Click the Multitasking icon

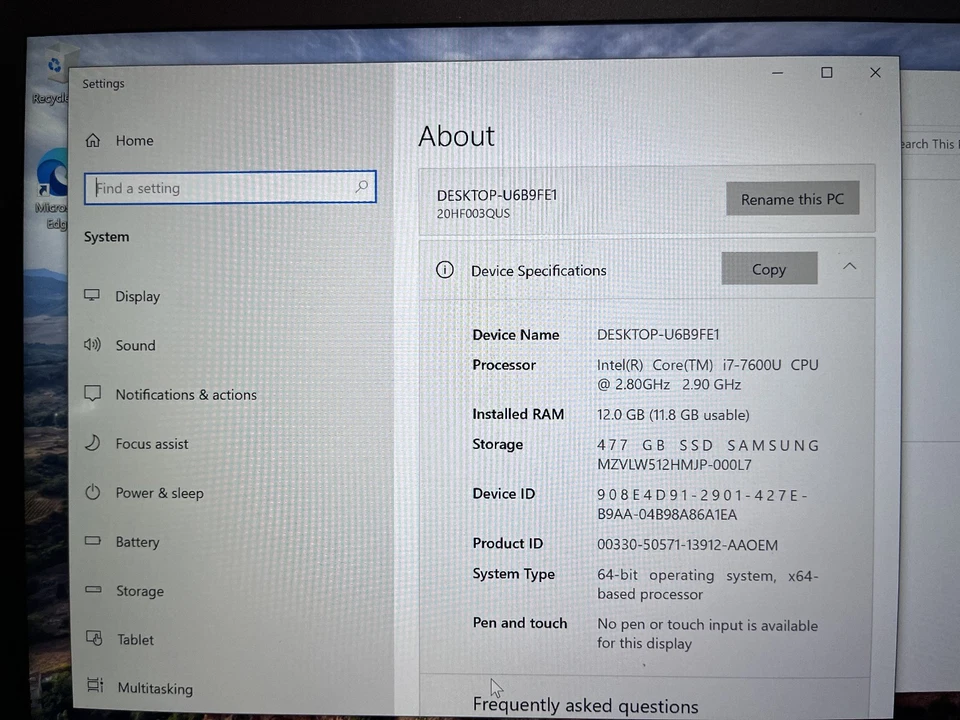pos(94,687)
